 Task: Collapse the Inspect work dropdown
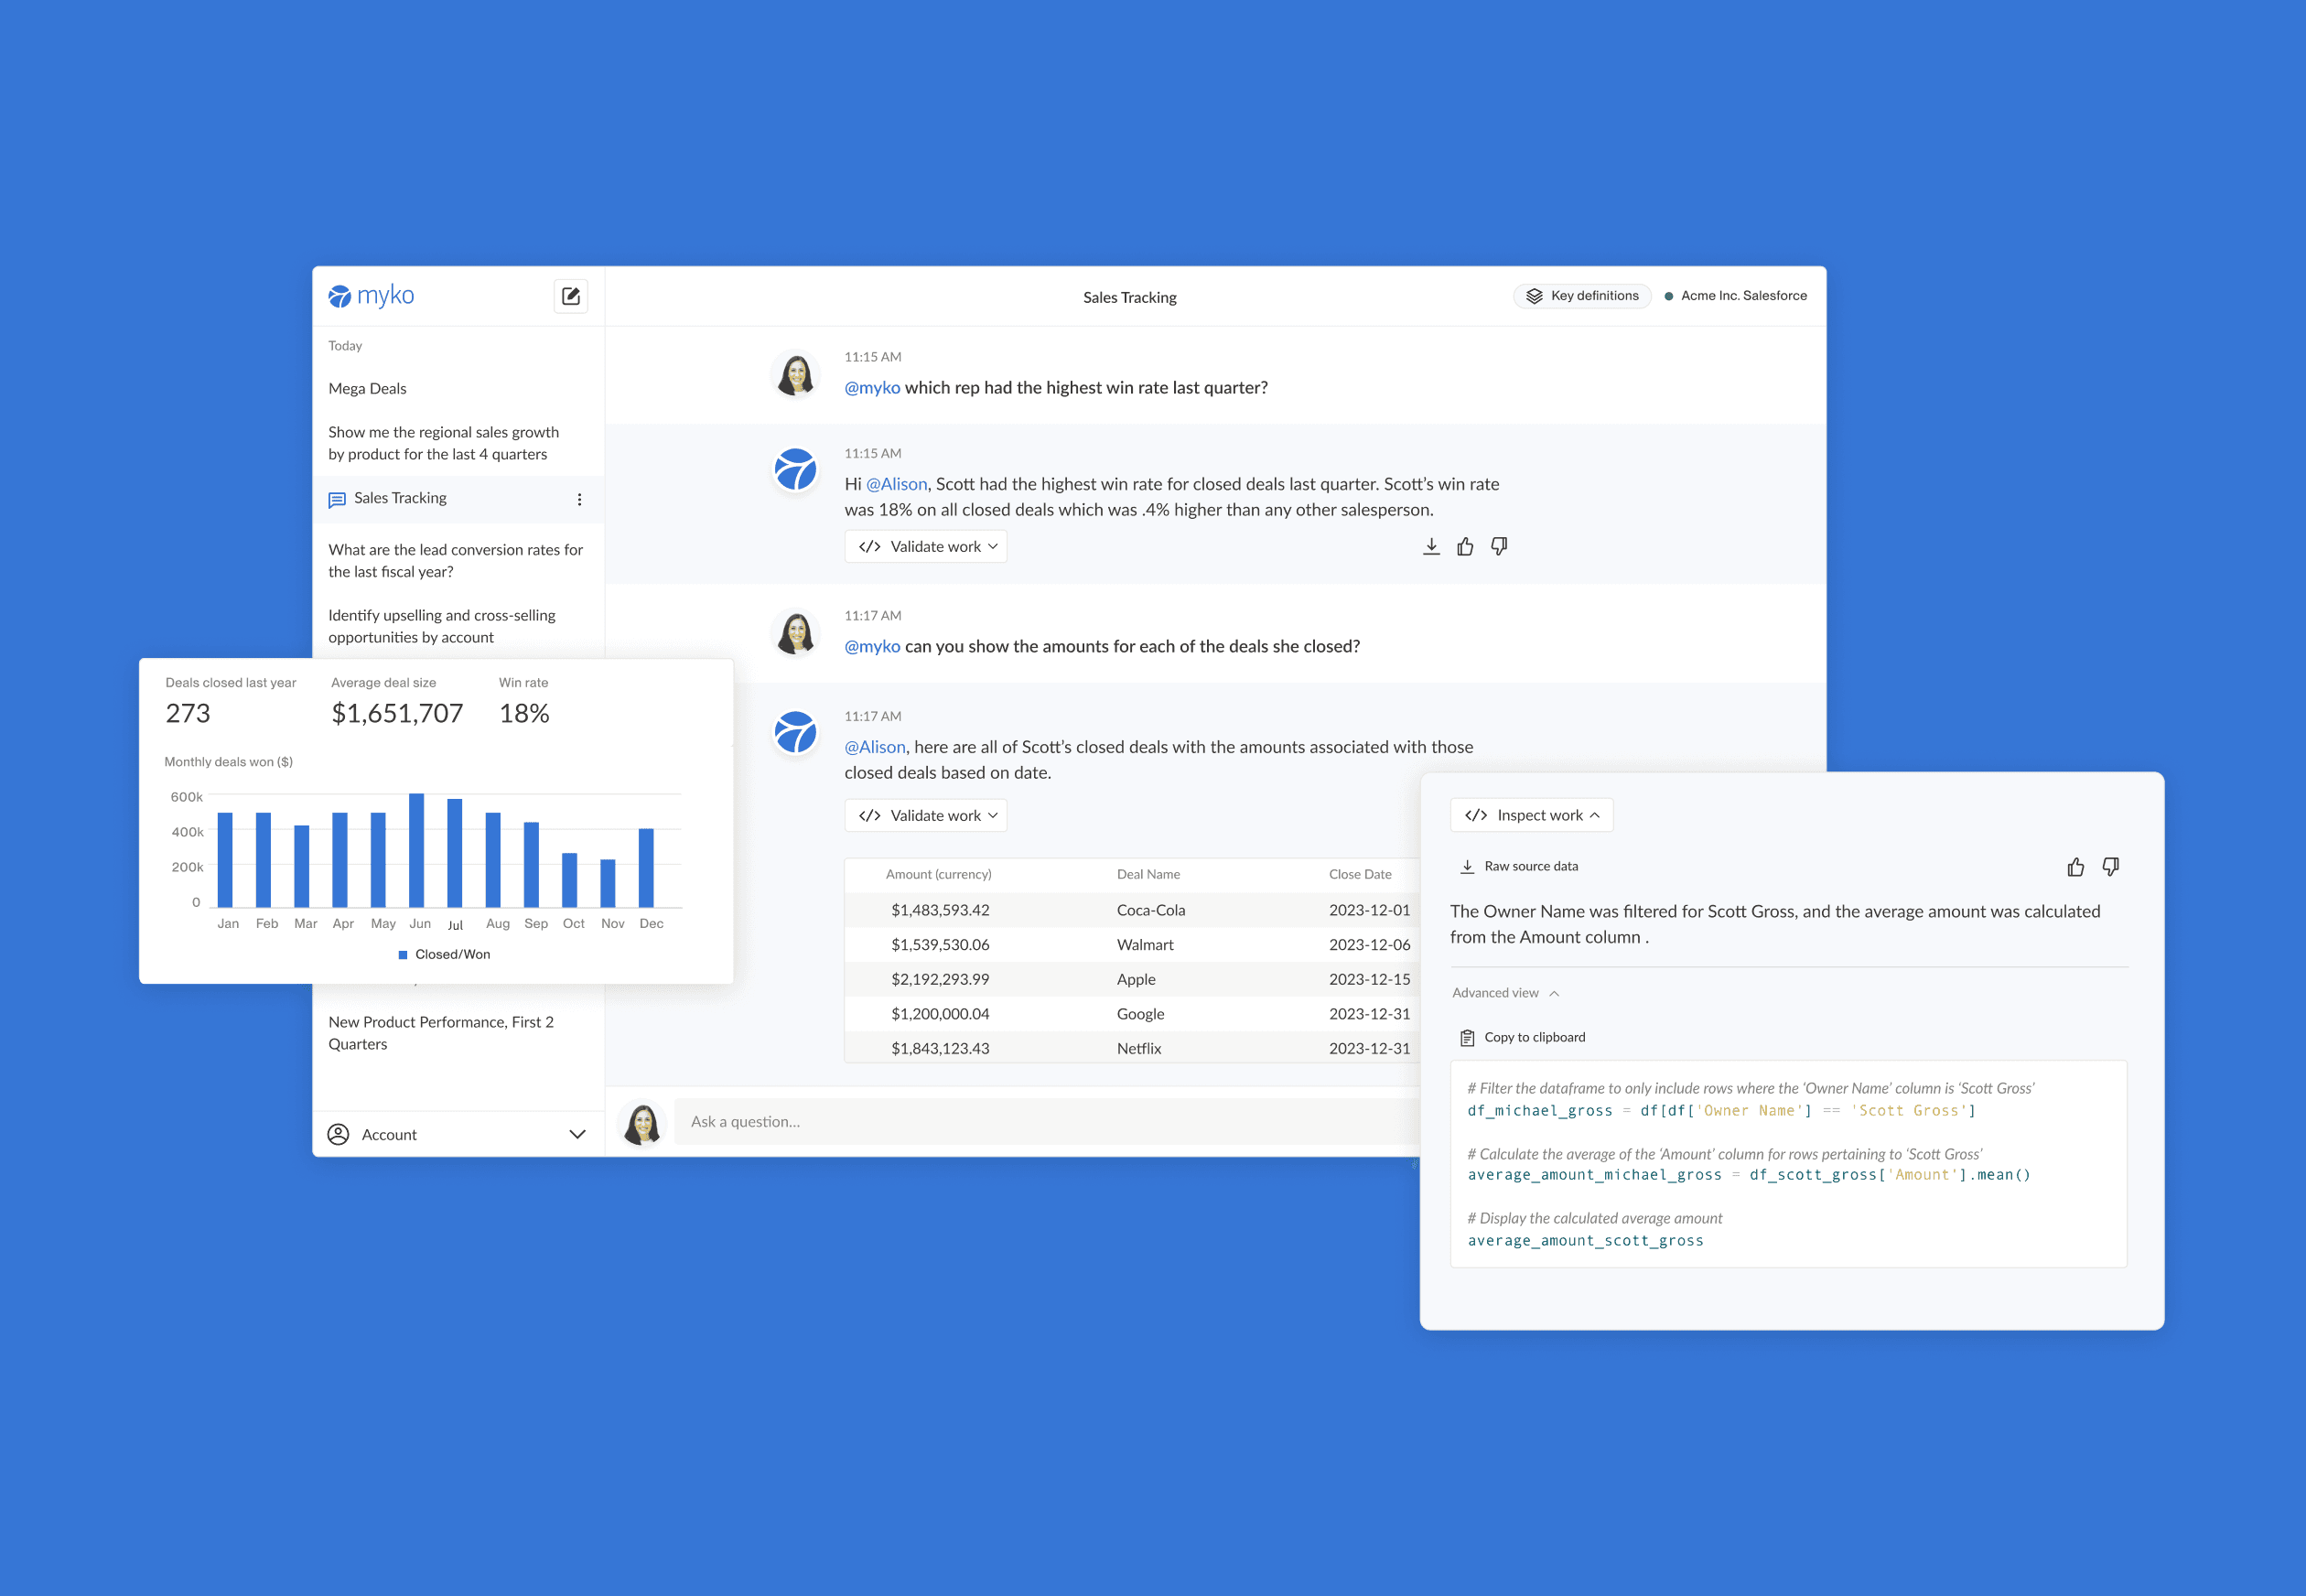pyautogui.click(x=1531, y=816)
